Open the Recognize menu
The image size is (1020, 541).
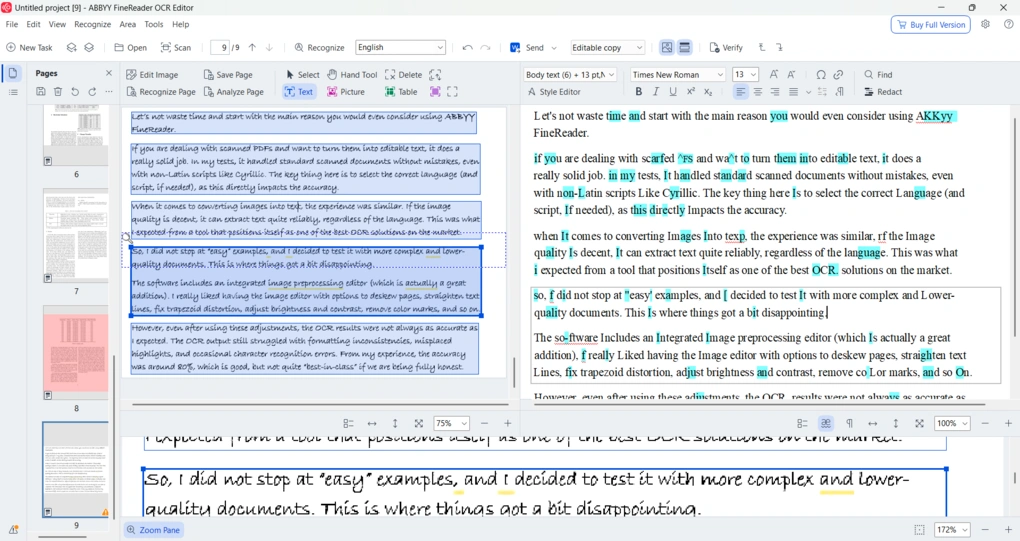tap(92, 24)
